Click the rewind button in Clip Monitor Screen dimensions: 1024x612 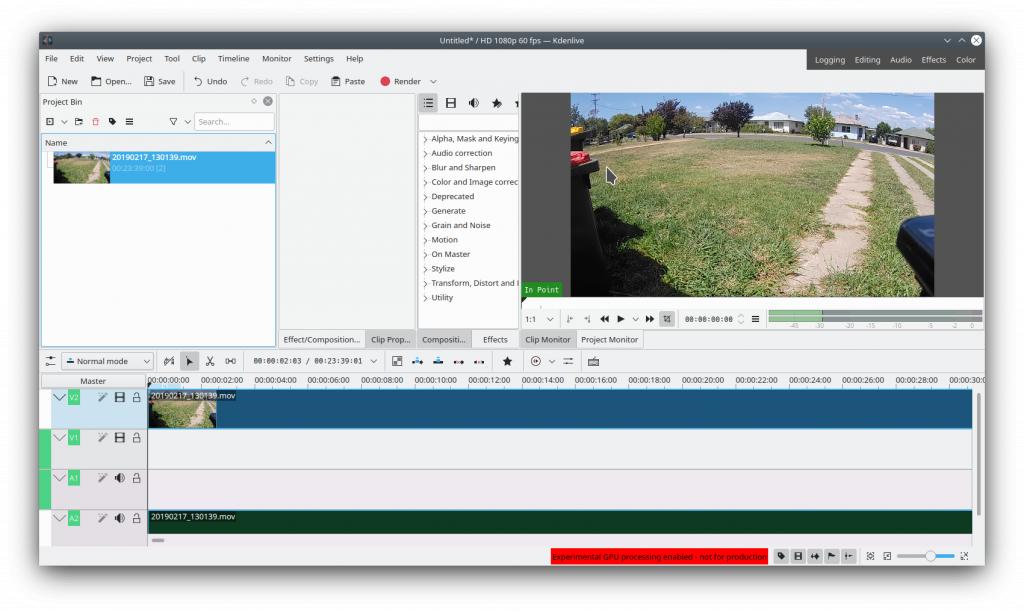point(604,319)
